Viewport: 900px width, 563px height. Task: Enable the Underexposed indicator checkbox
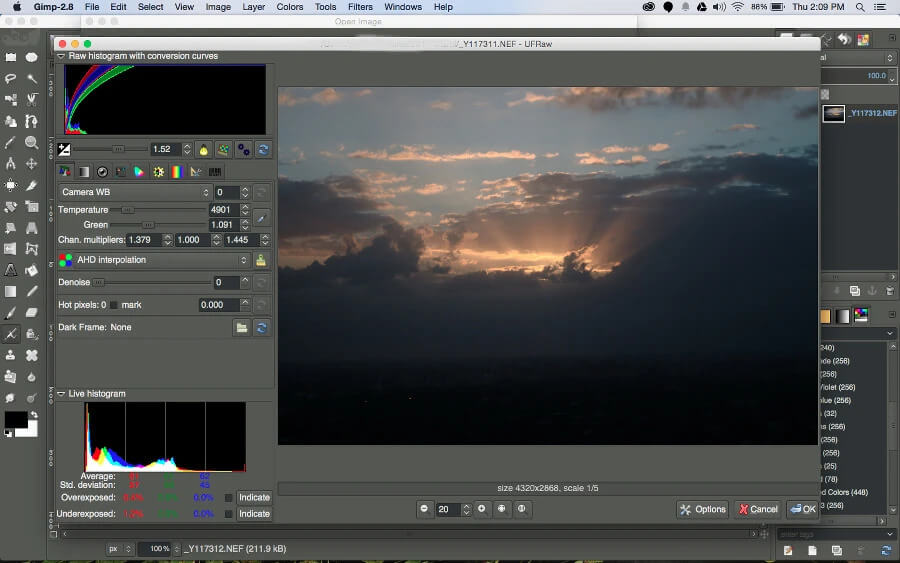pos(229,514)
